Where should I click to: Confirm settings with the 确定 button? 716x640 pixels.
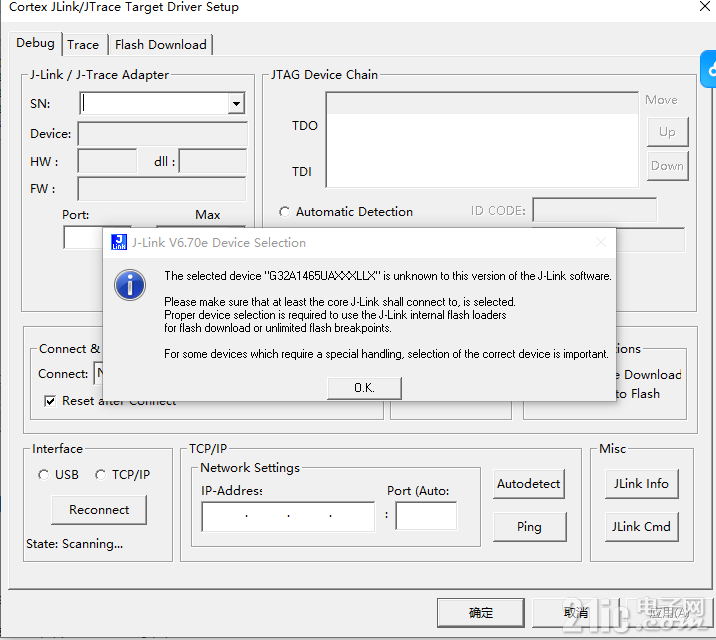pos(480,613)
